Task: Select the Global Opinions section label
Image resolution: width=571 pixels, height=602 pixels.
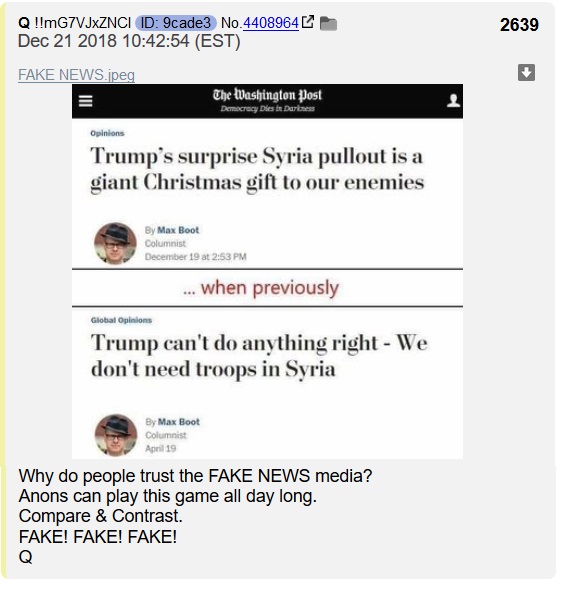Action: [x=121, y=320]
